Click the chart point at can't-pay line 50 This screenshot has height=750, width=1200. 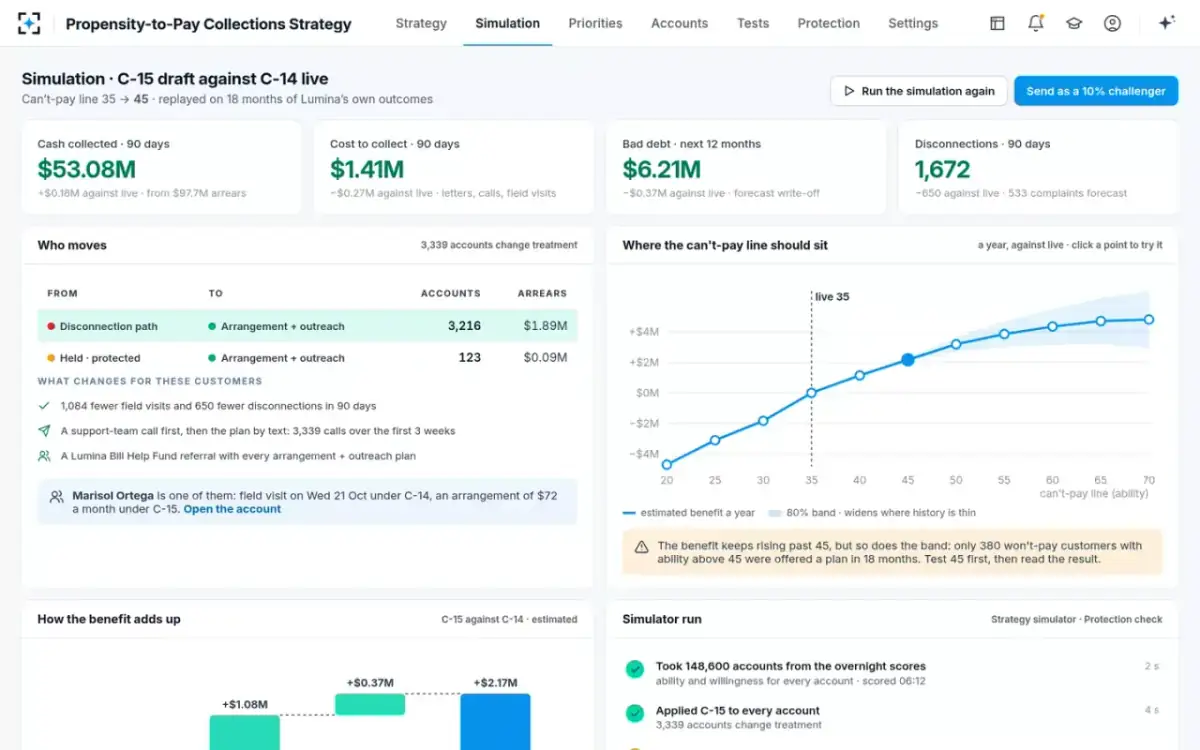(x=956, y=344)
